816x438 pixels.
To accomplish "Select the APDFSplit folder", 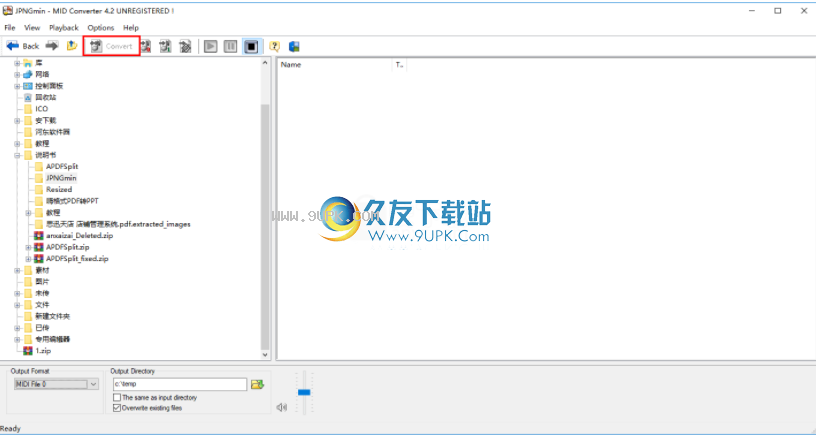I will (62, 166).
